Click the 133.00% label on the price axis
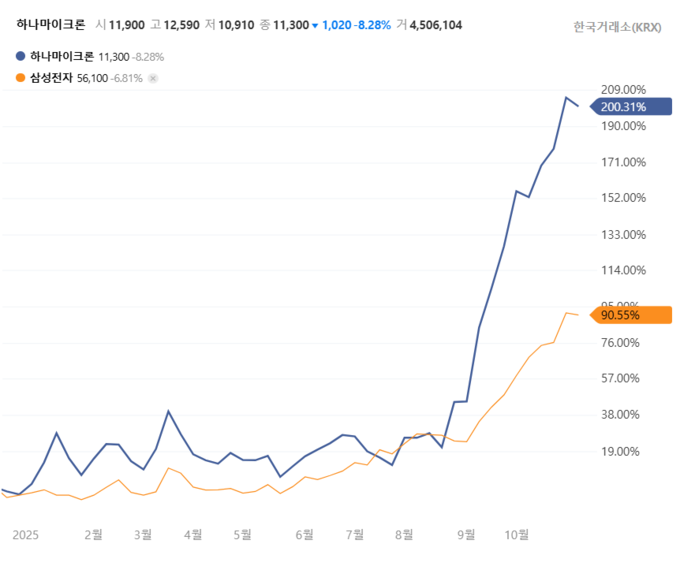Image resolution: width=680 pixels, height=566 pixels. click(x=624, y=234)
